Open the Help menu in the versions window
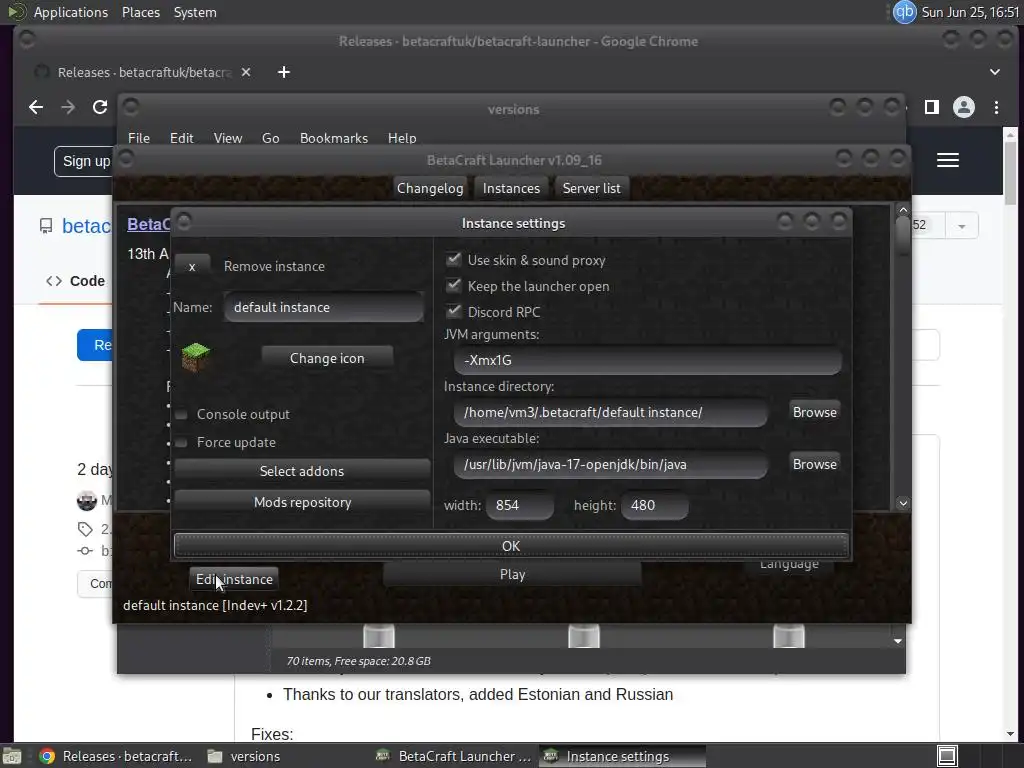 (x=402, y=138)
